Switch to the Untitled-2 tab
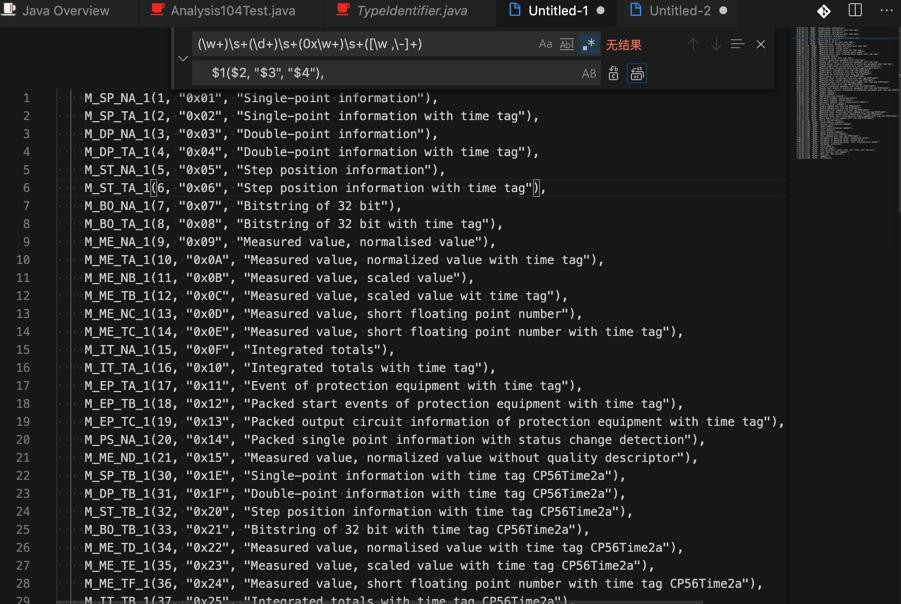Screen dimensions: 901x604 [x=678, y=10]
